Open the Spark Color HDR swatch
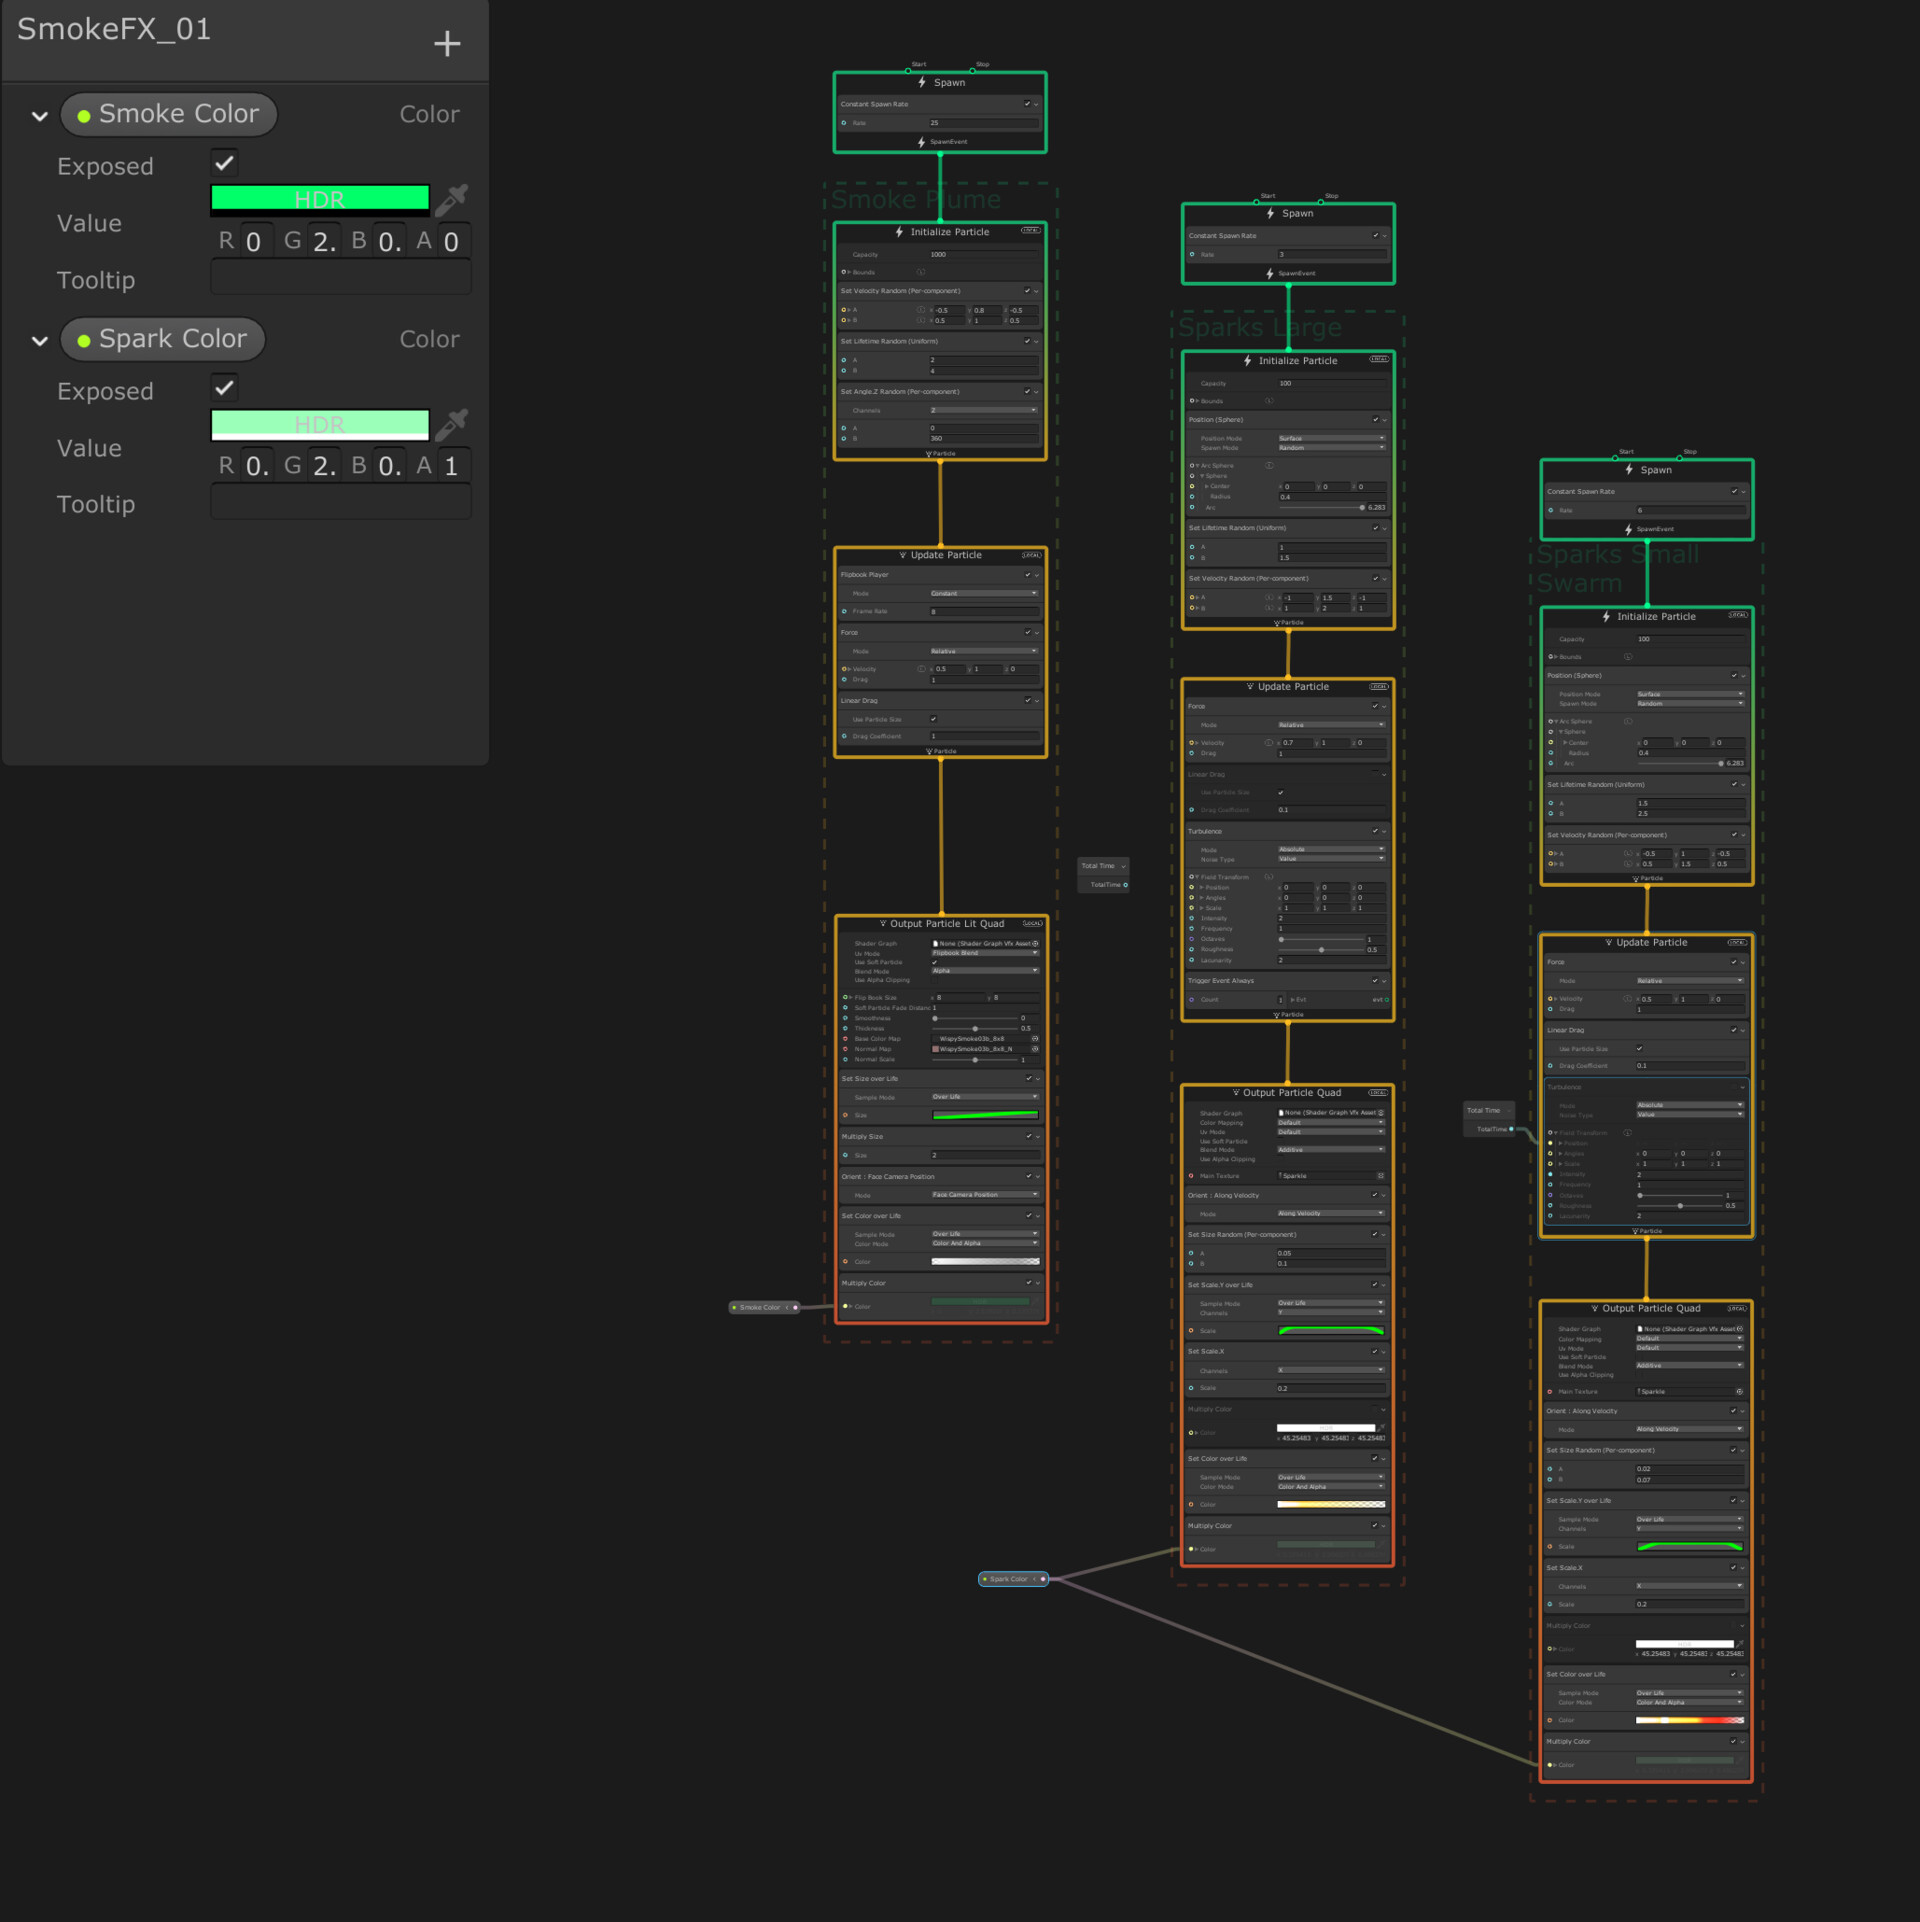Image resolution: width=1920 pixels, height=1922 pixels. pyautogui.click(x=320, y=424)
